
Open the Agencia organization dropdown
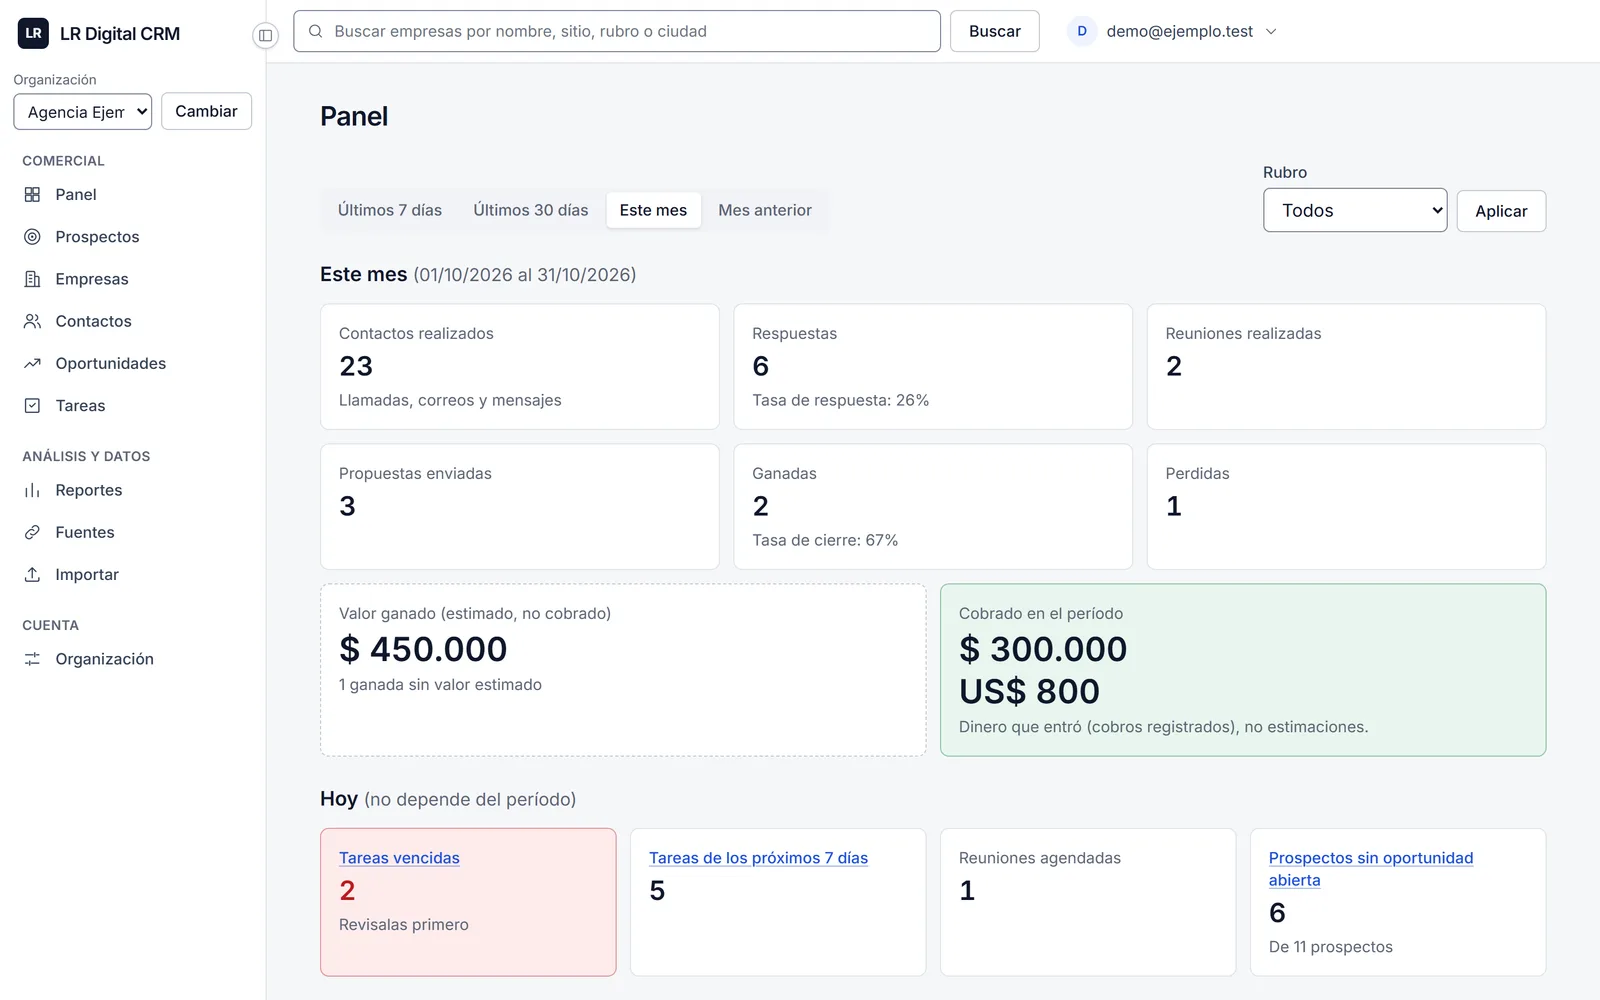point(82,112)
